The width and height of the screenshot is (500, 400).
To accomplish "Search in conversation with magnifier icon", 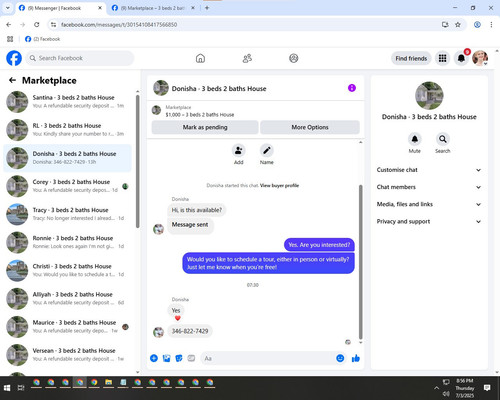I will pyautogui.click(x=443, y=139).
